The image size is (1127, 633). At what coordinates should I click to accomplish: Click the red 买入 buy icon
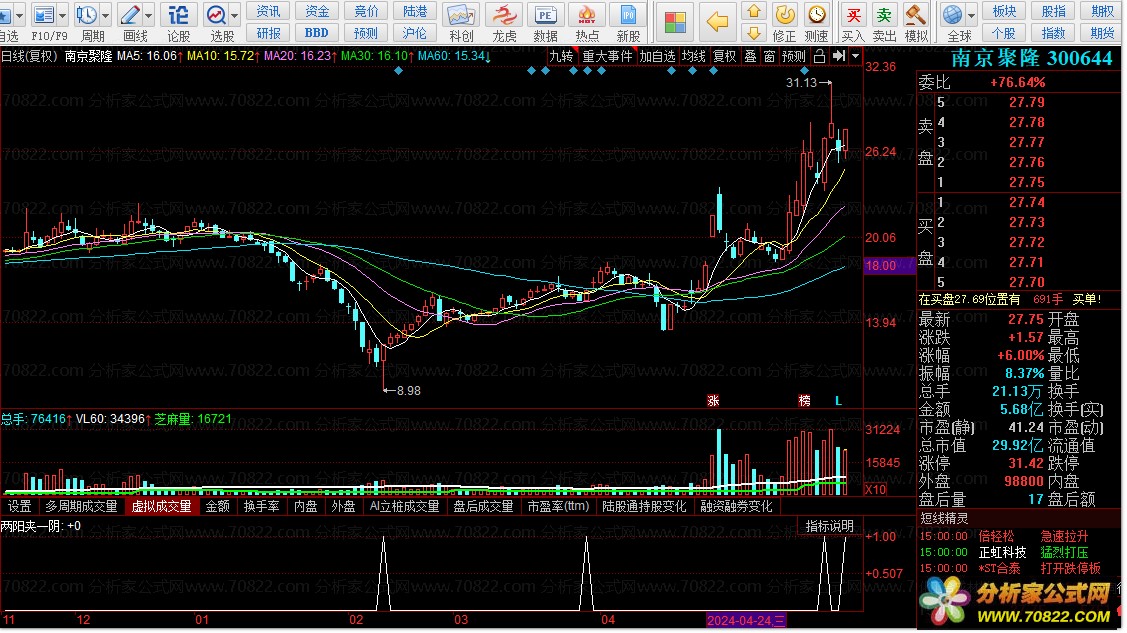point(853,14)
